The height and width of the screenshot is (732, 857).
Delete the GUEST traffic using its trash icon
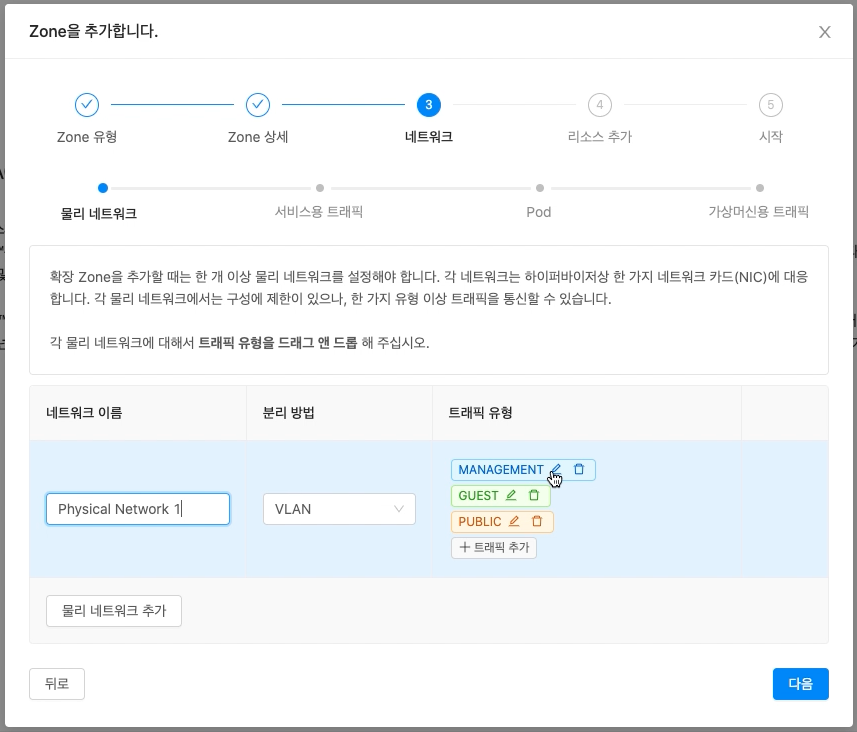[x=534, y=495]
